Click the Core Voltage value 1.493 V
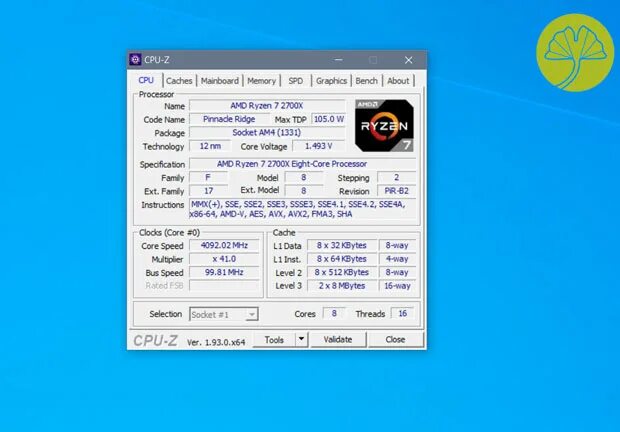The width and height of the screenshot is (620, 432). pyautogui.click(x=318, y=146)
